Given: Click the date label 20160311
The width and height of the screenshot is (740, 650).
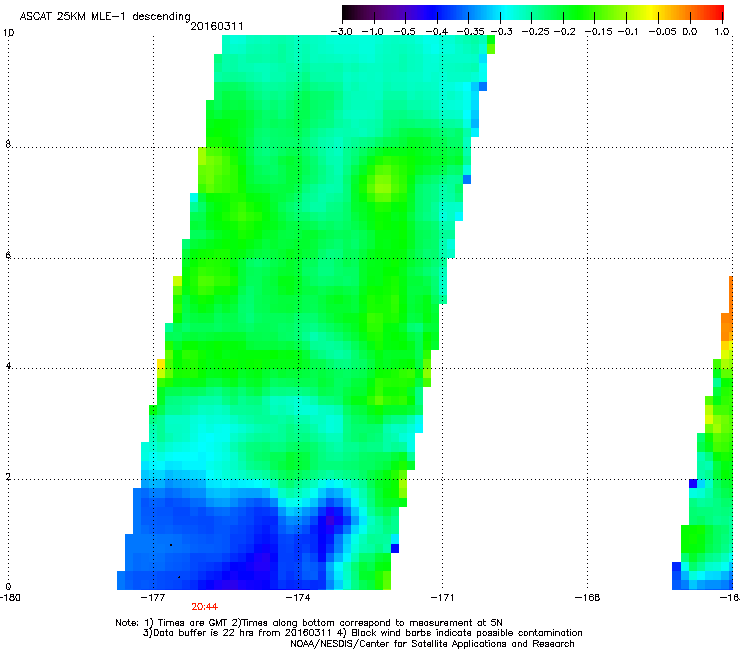Looking at the screenshot, I should pyautogui.click(x=217, y=26).
